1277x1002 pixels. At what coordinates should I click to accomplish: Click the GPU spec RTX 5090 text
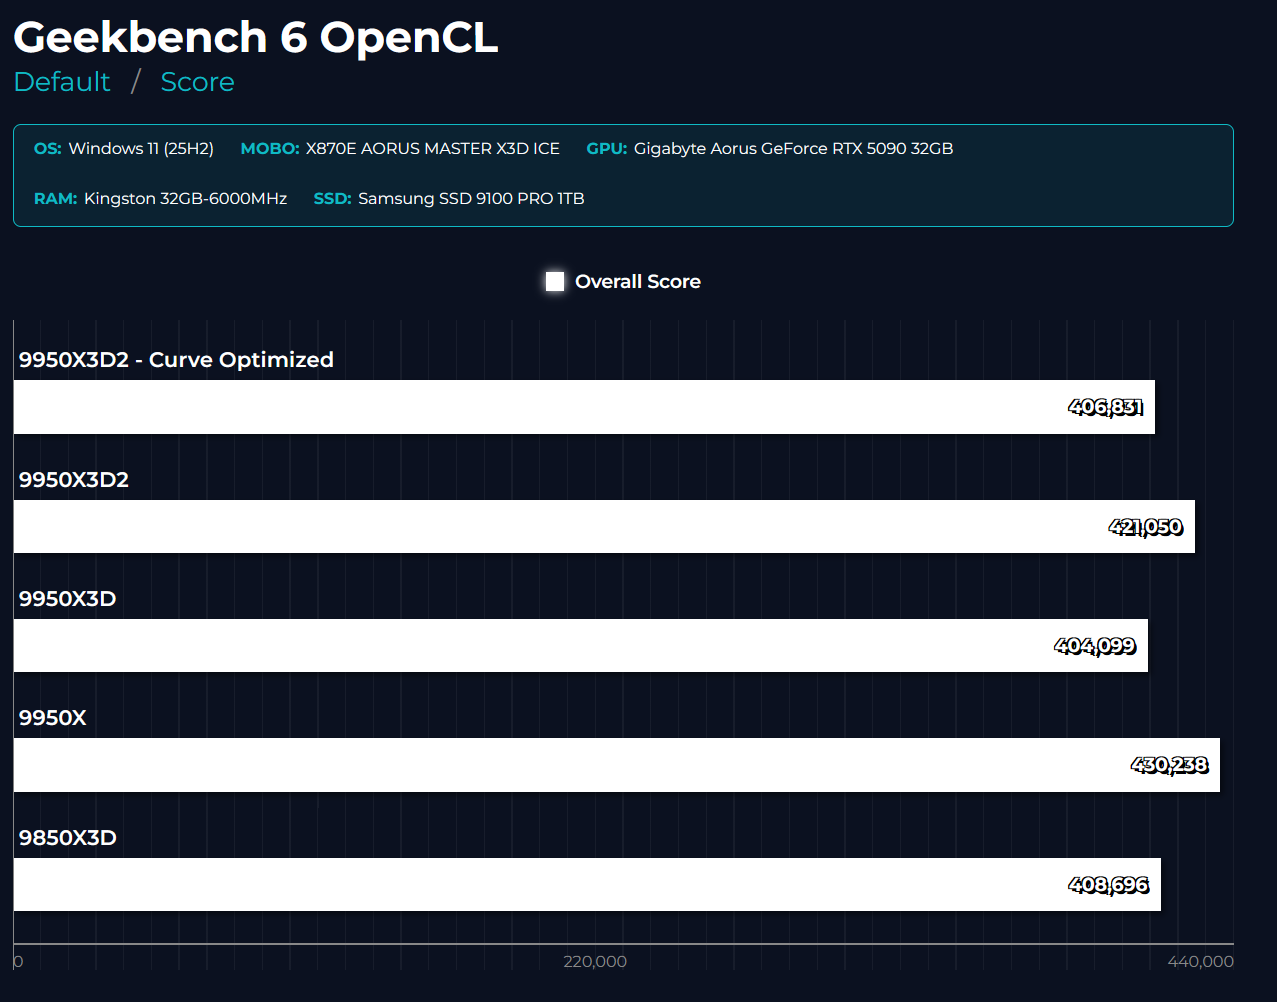[x=793, y=149]
